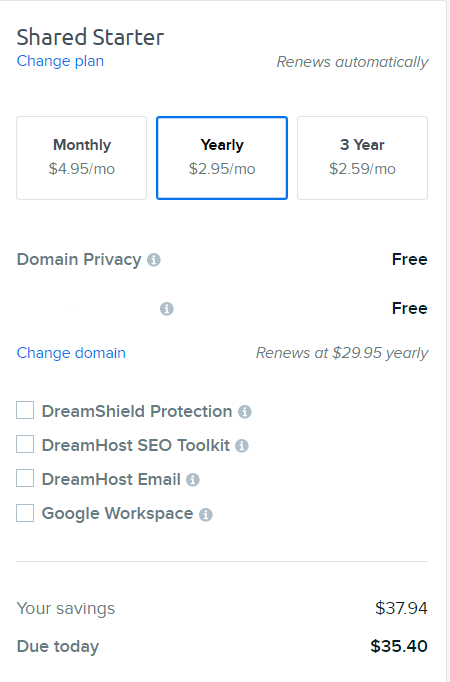Show DreamShield Protection info tooltip icon
The width and height of the screenshot is (450, 682).
(x=245, y=412)
